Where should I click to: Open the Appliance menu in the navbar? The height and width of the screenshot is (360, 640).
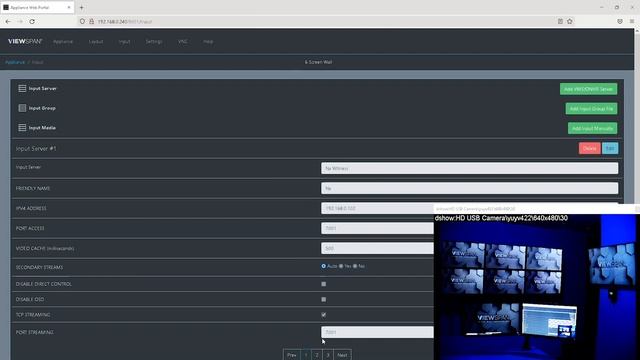point(63,42)
